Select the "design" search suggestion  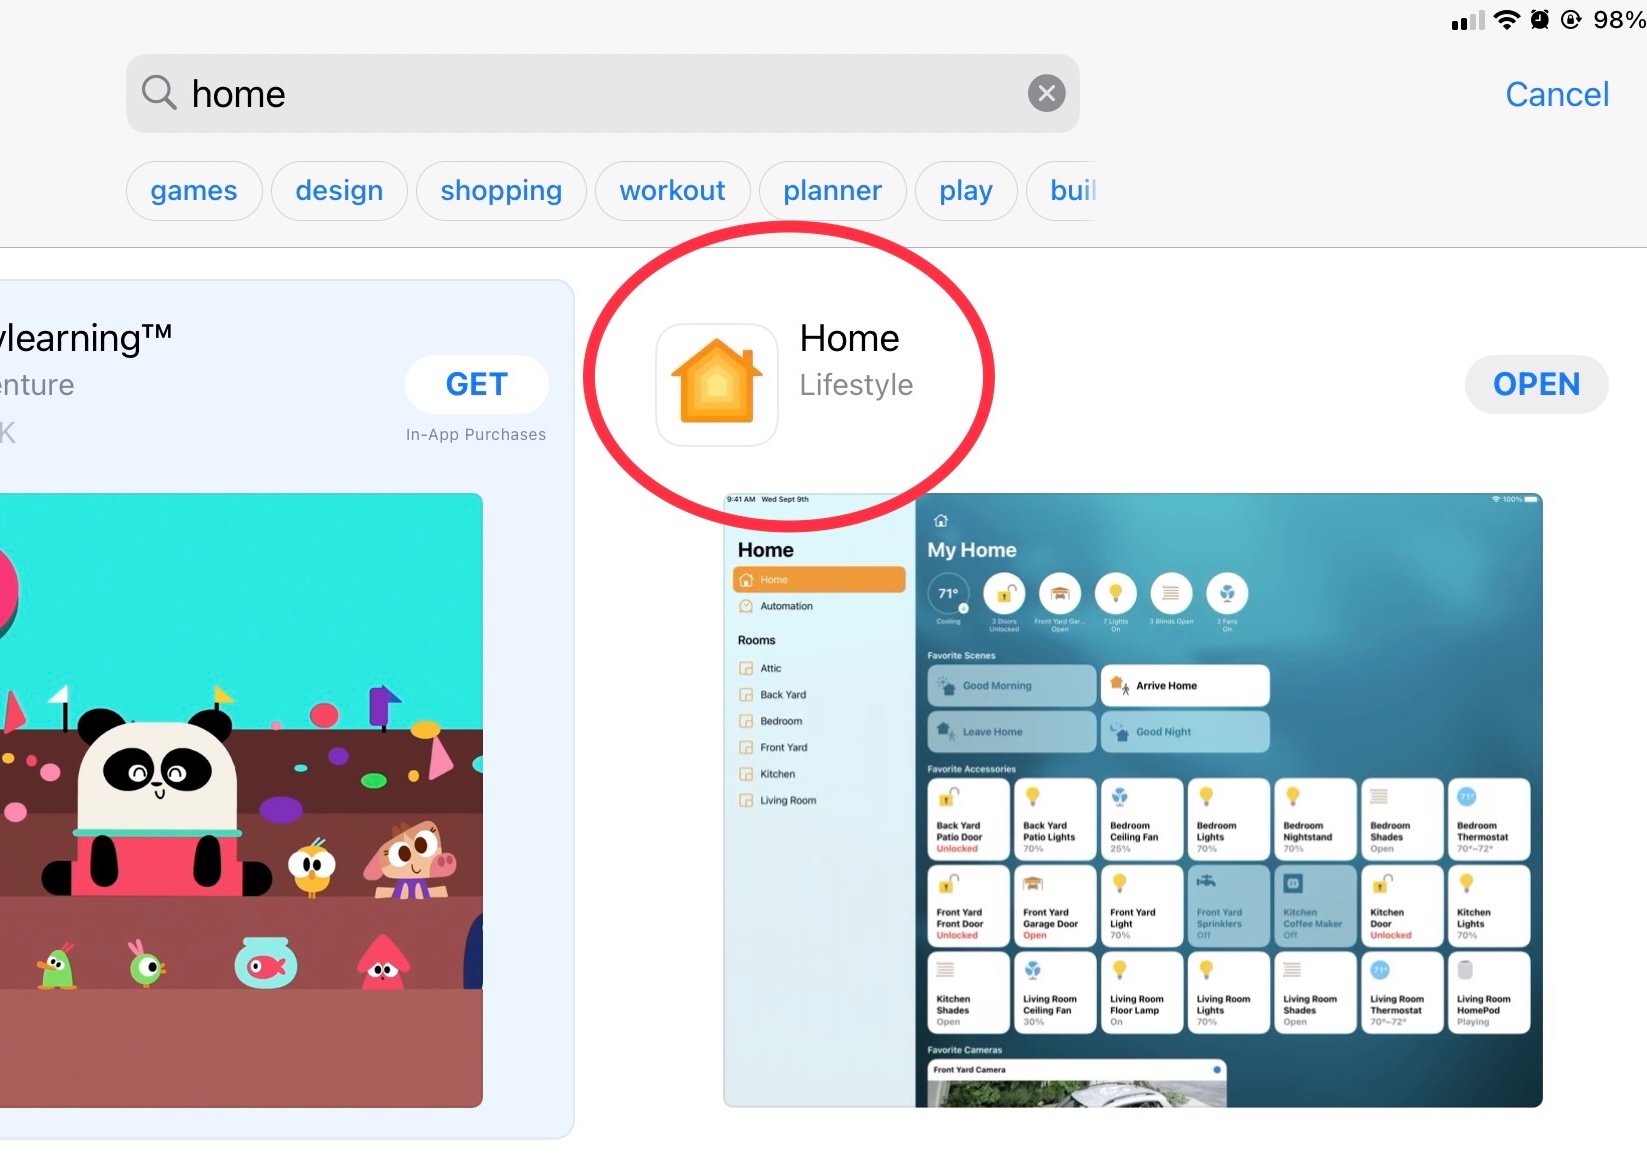339,191
